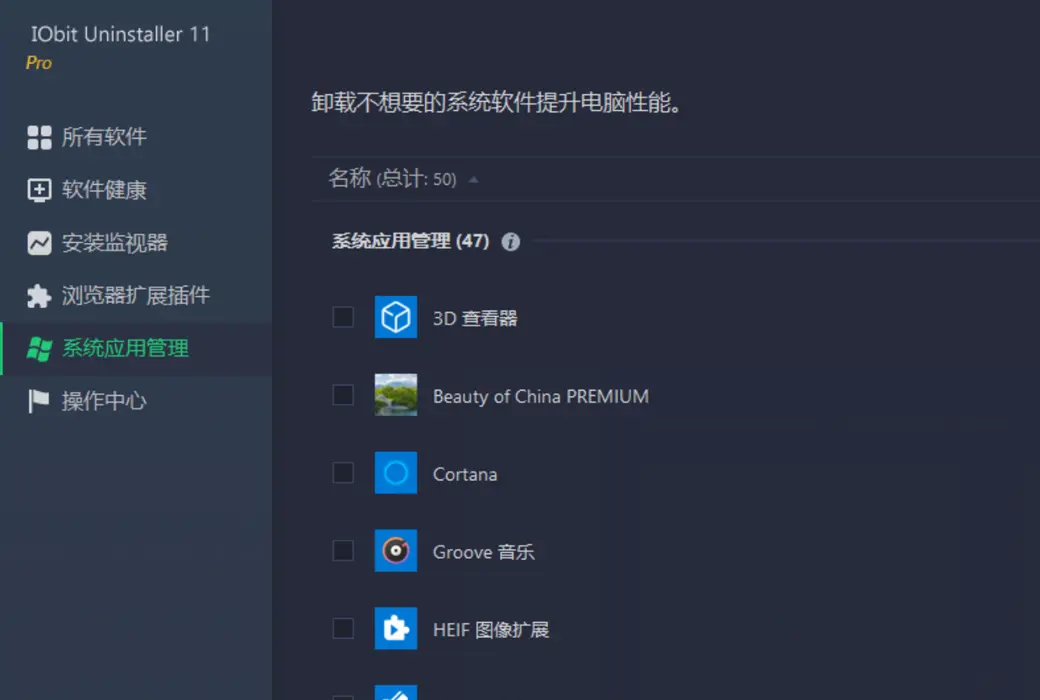
Task: Click the info icon beside 系统应用管理 (47)
Action: (x=510, y=242)
